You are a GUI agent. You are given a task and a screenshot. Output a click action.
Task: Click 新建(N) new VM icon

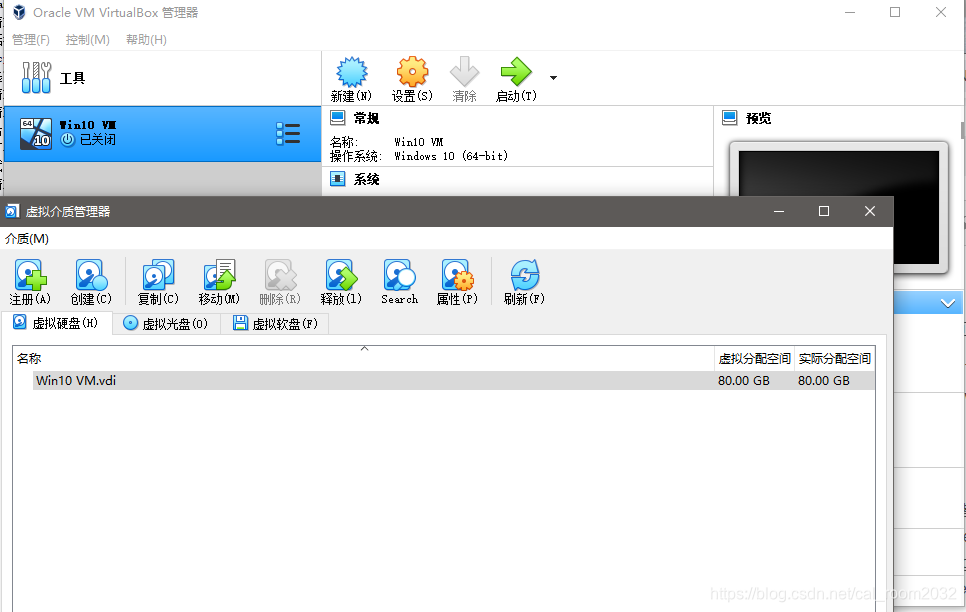point(352,72)
